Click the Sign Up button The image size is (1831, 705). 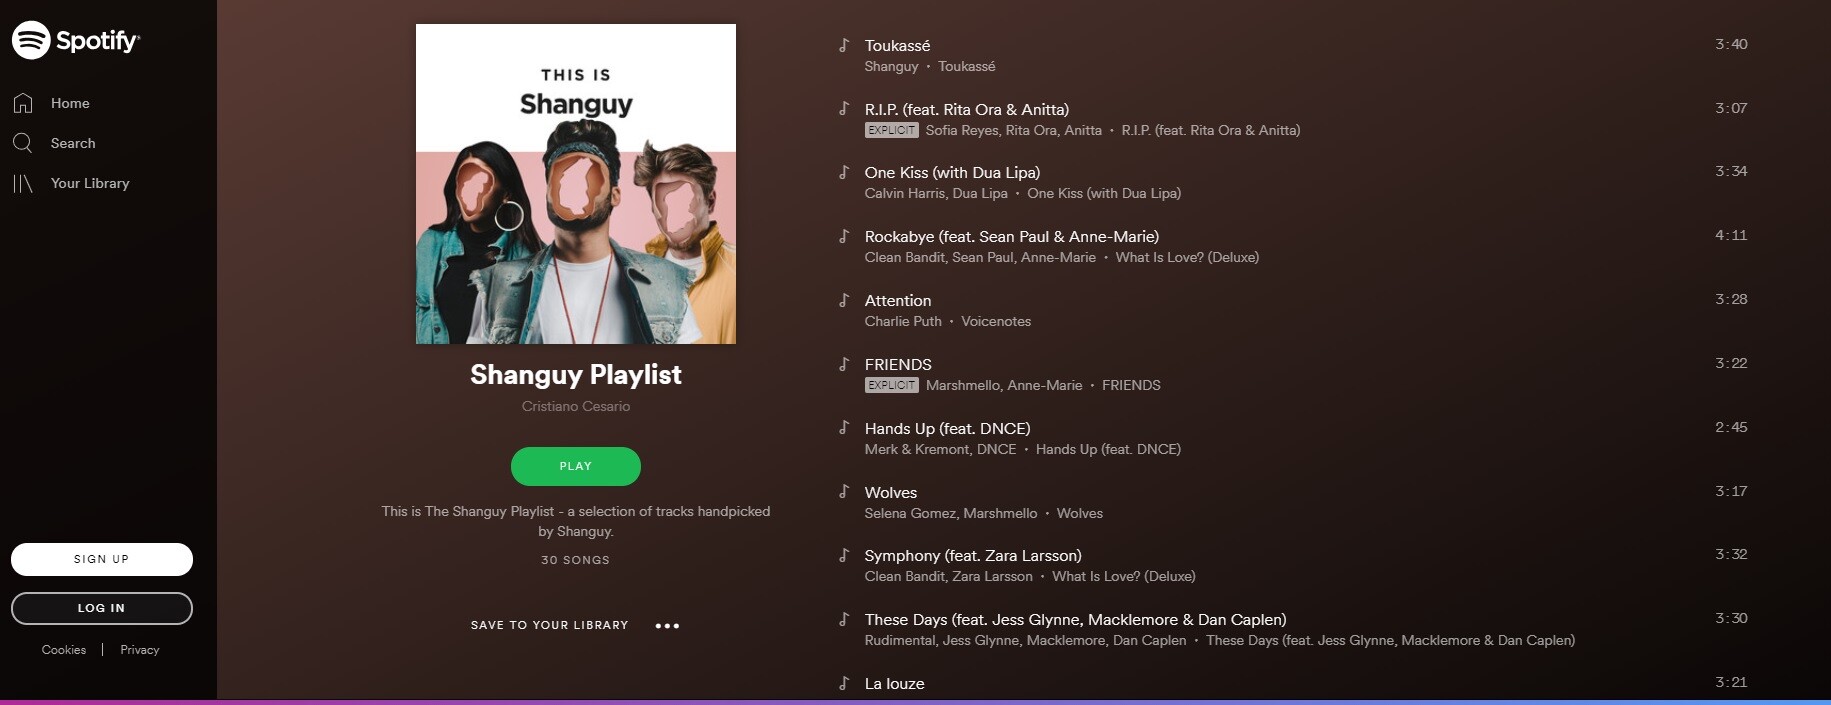point(102,559)
